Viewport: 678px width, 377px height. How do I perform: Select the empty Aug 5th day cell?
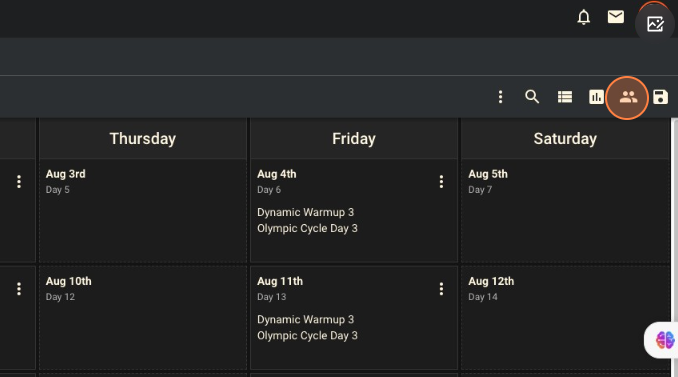pyautogui.click(x=565, y=211)
